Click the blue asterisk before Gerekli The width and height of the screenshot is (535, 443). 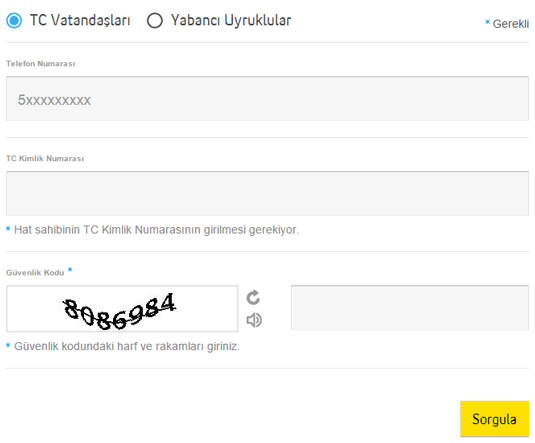pyautogui.click(x=488, y=22)
